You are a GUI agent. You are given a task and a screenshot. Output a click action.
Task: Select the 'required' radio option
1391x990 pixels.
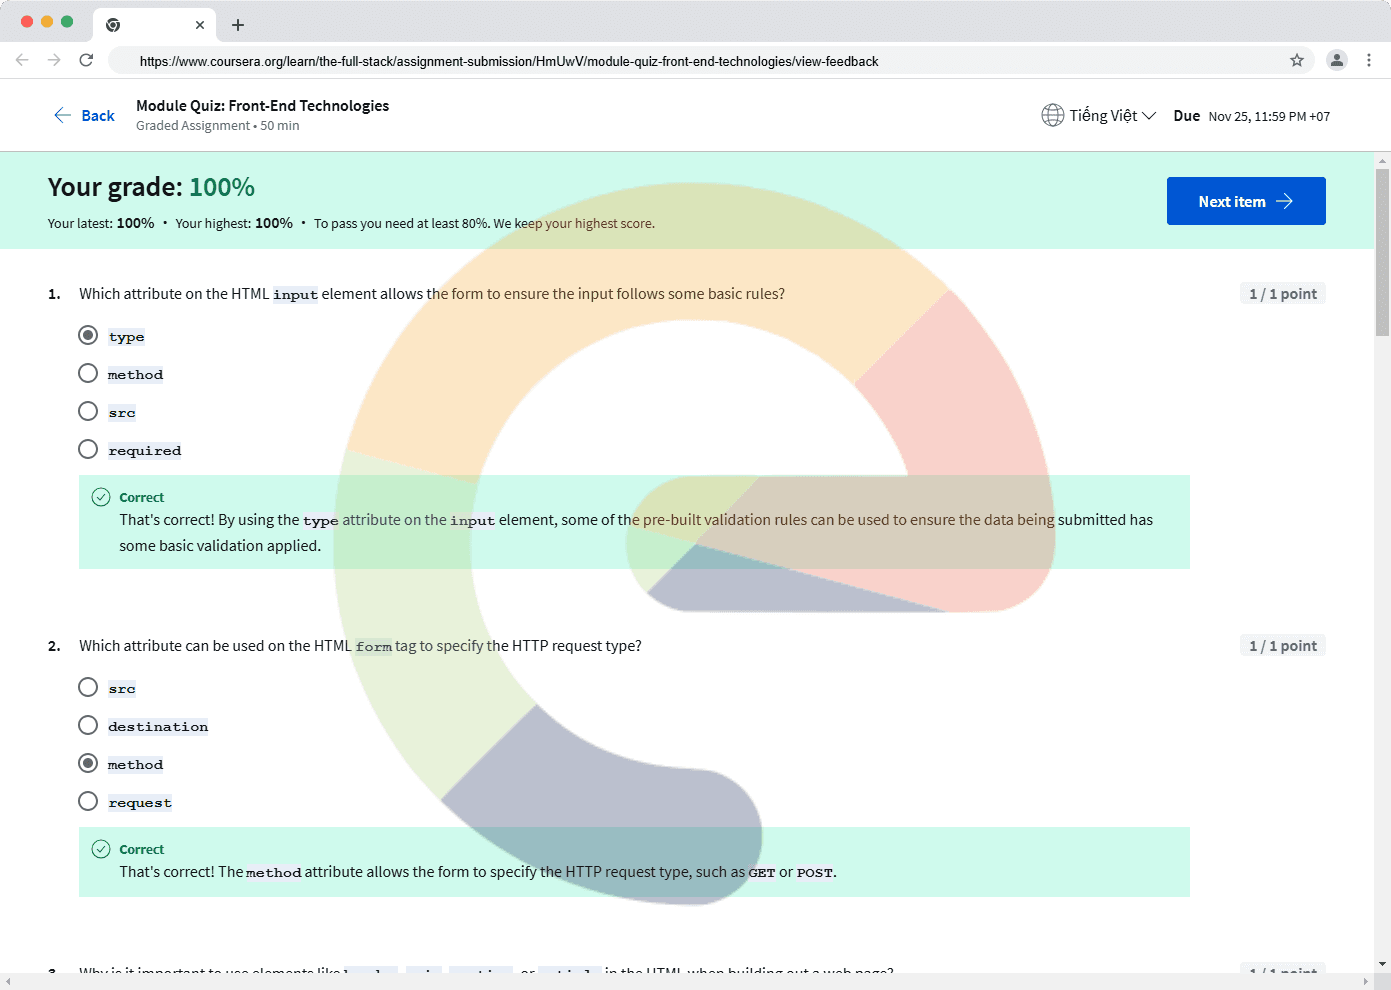pos(88,450)
